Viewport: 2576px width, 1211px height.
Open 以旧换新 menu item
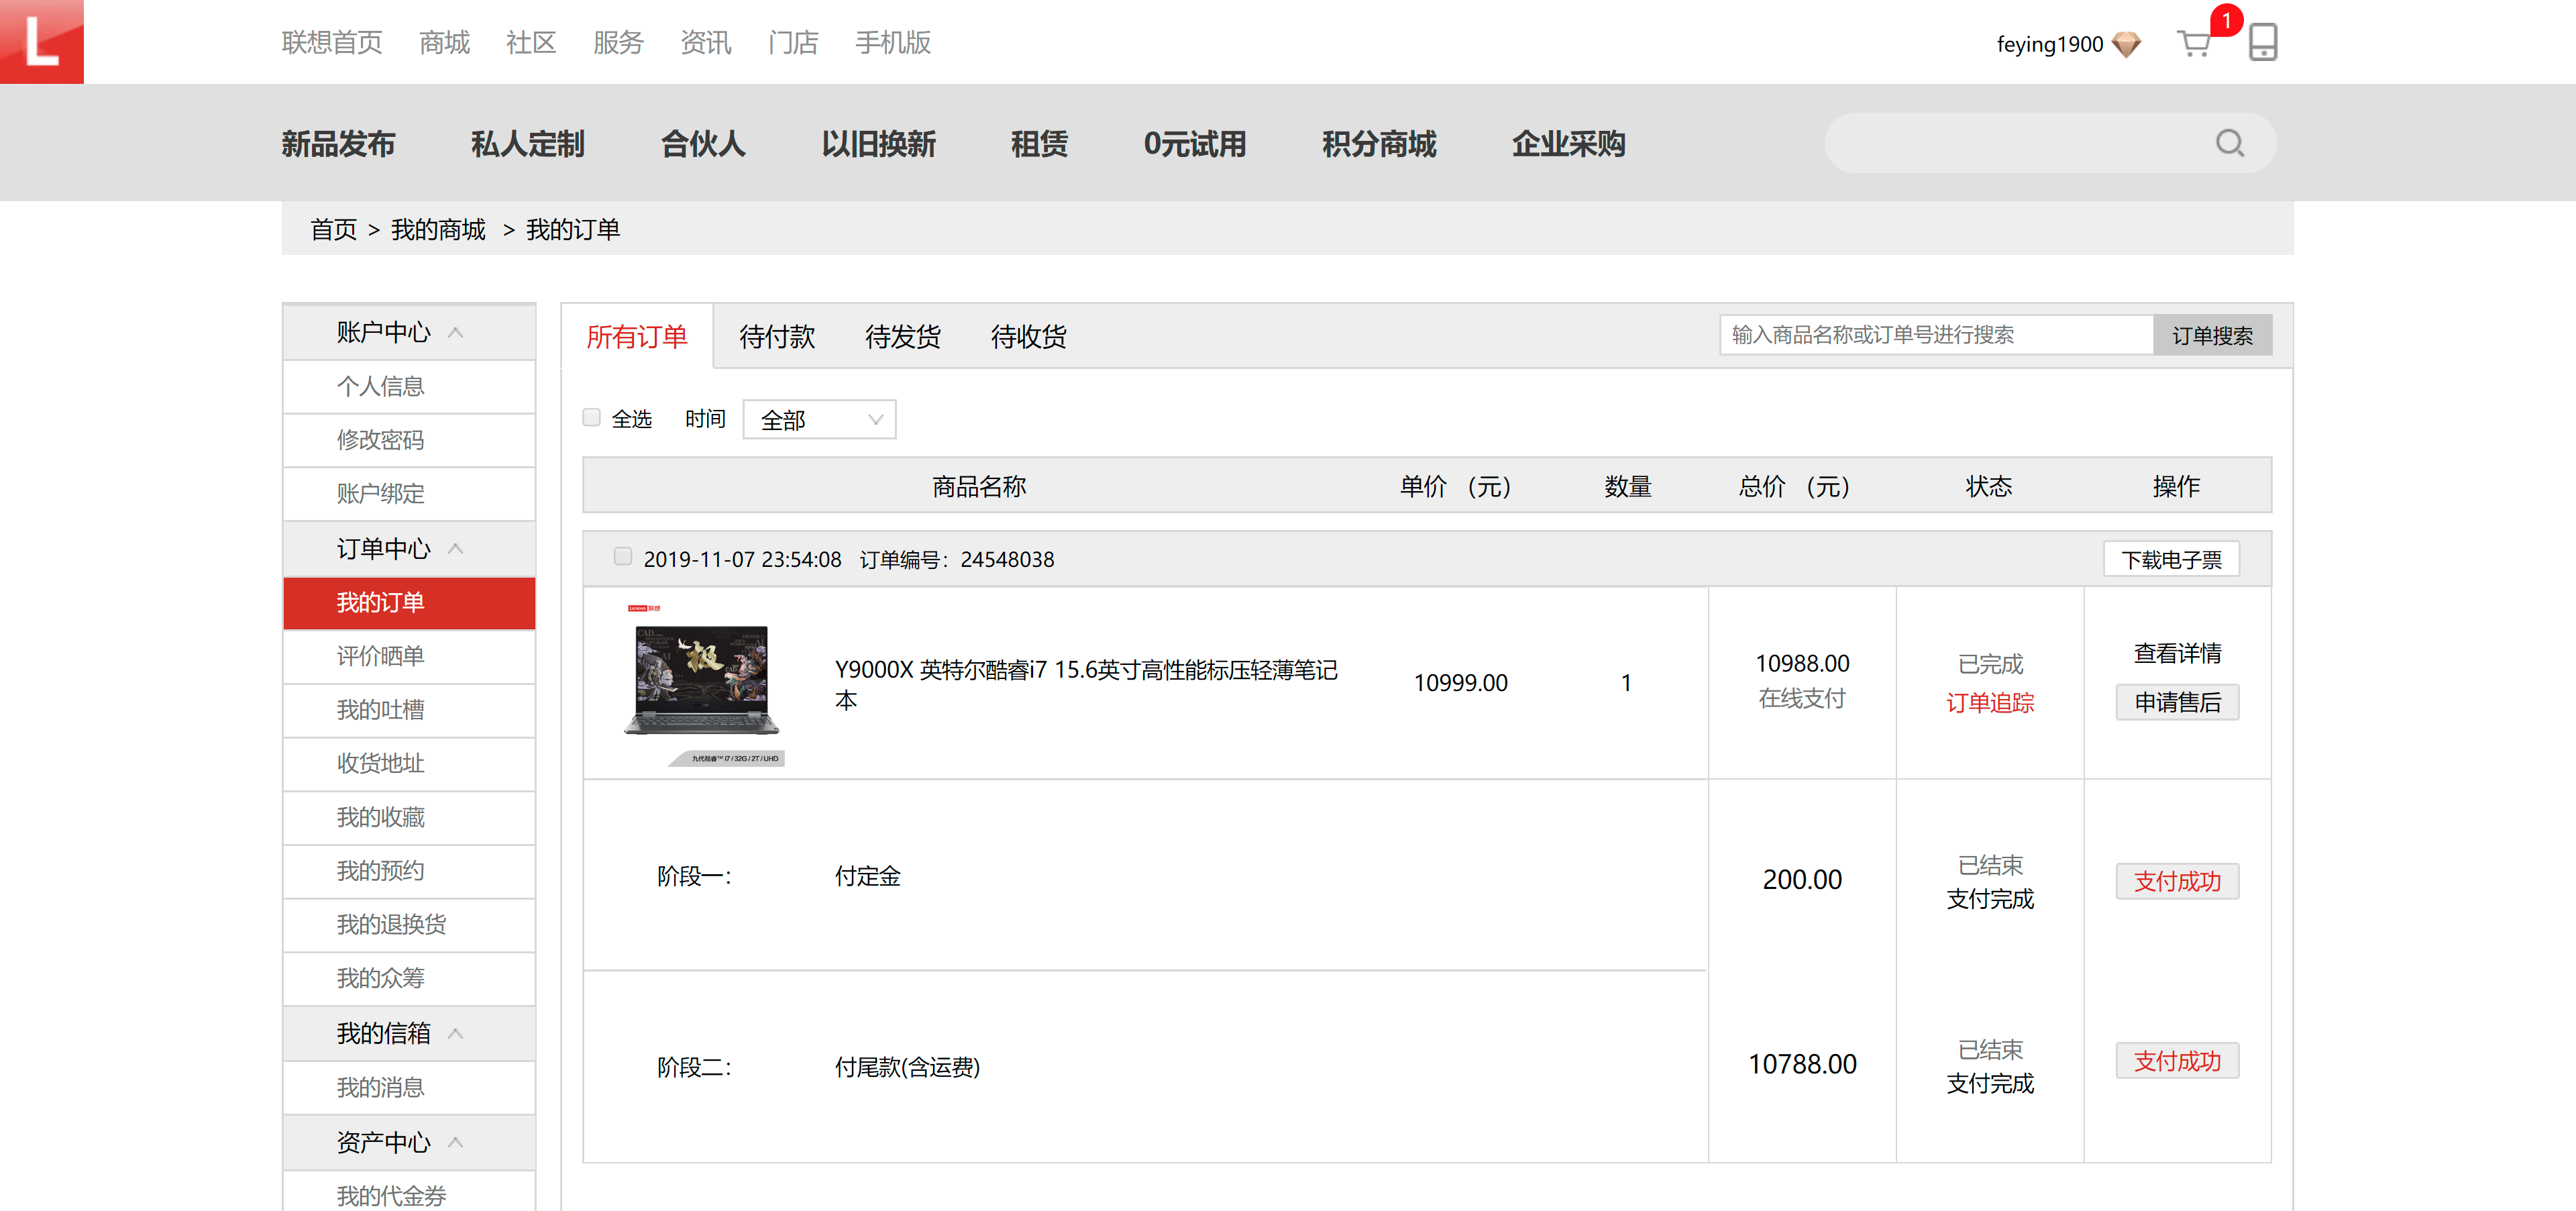coord(879,144)
